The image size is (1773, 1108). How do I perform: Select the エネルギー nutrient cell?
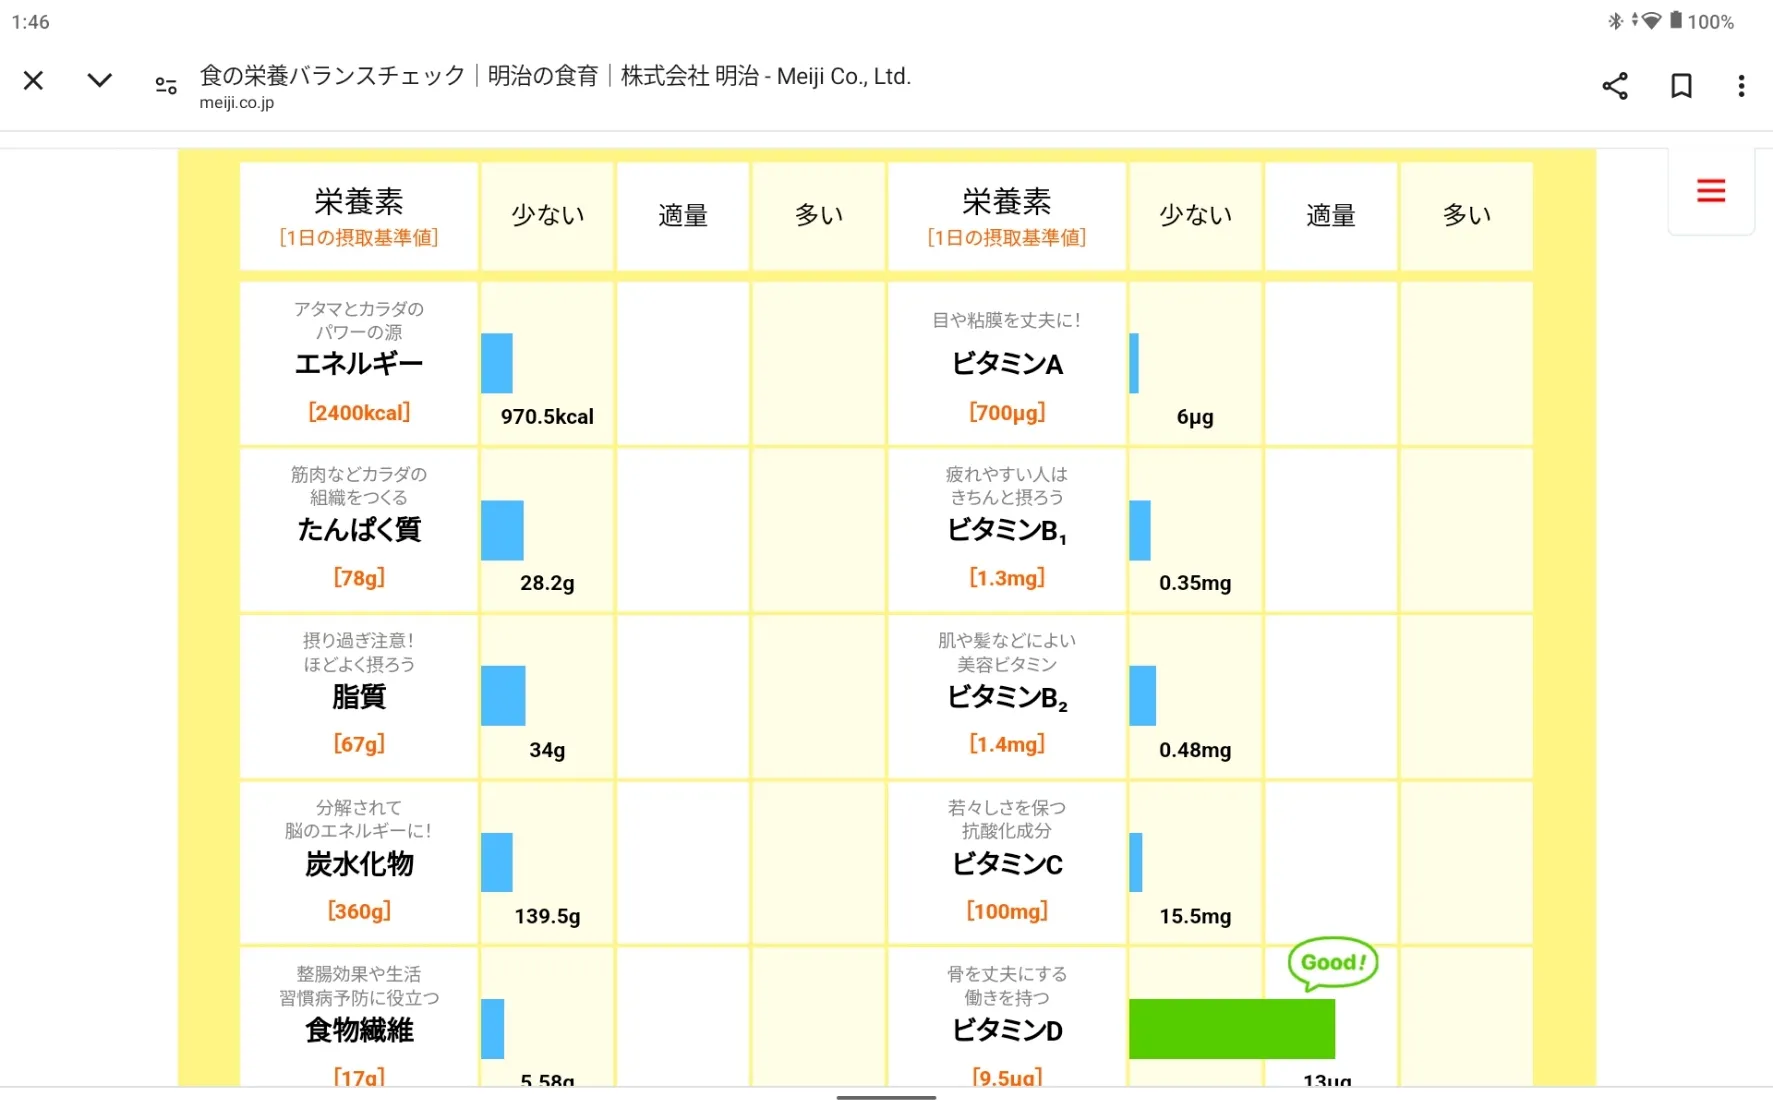[x=359, y=364]
